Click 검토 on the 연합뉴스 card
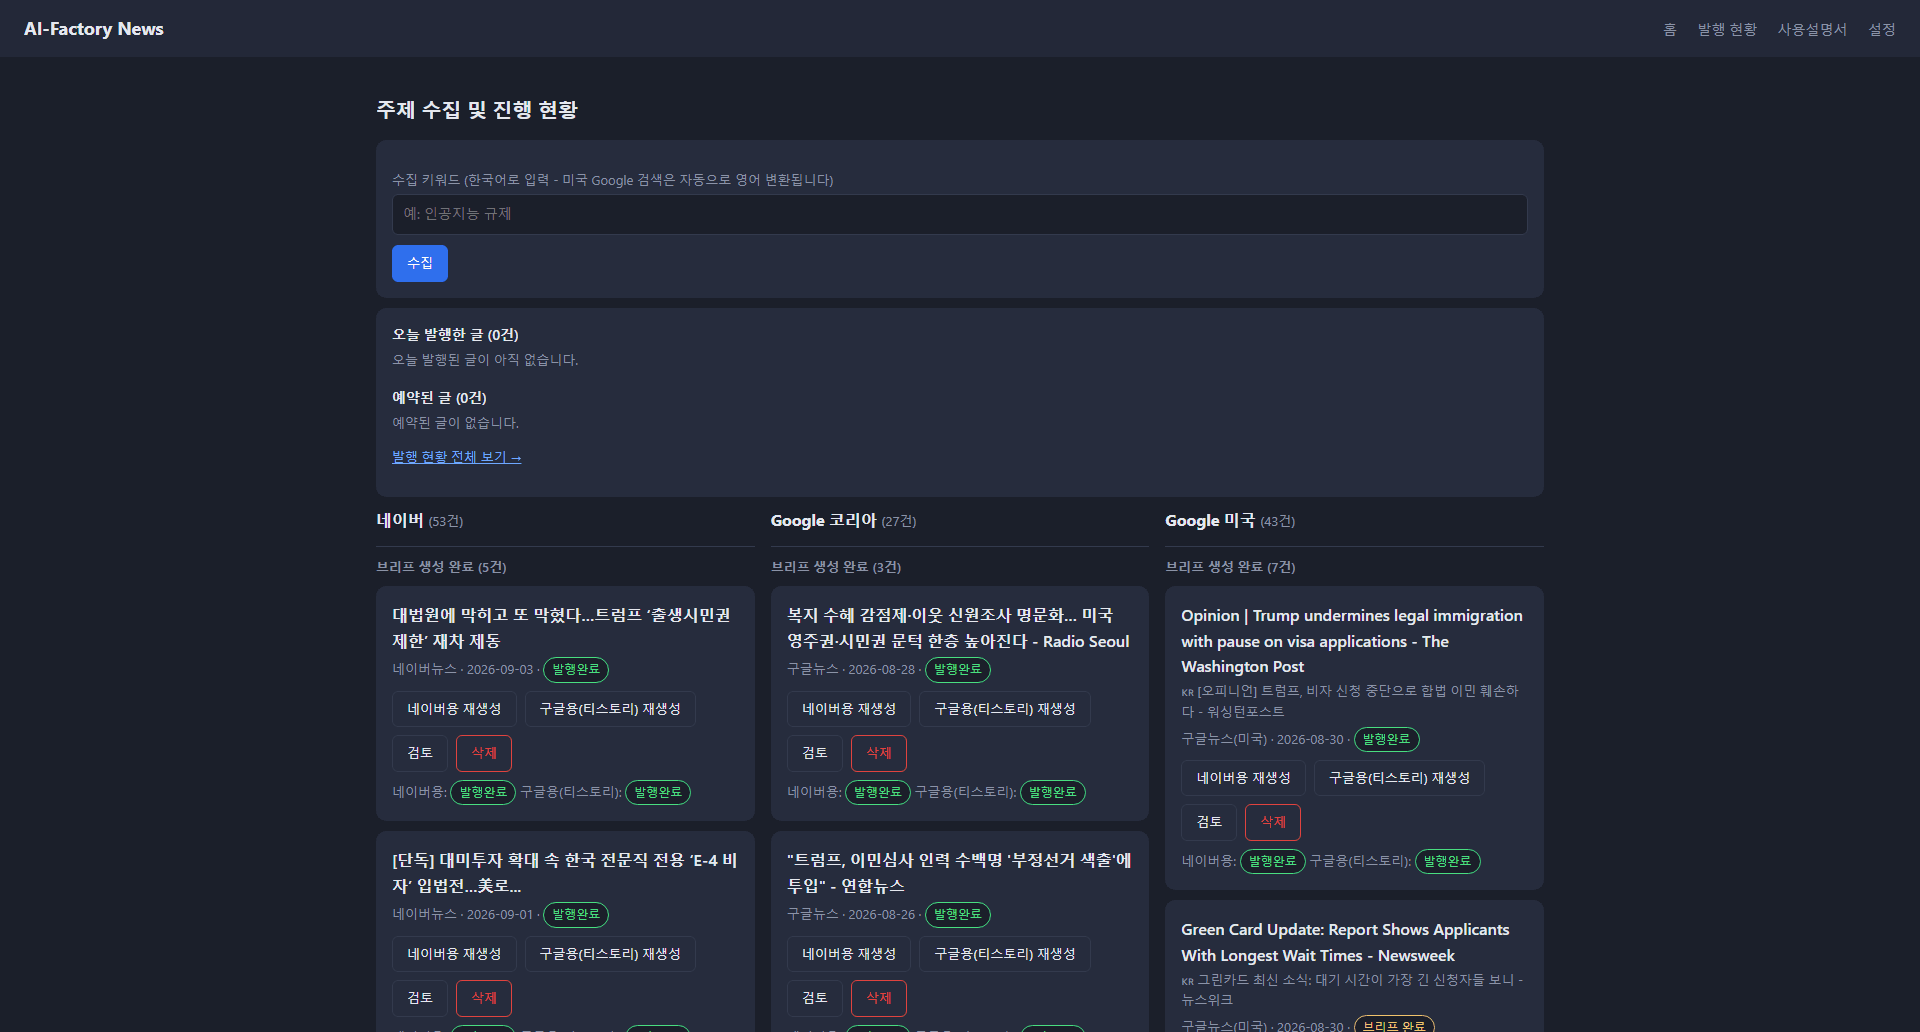The image size is (1920, 1032). pos(815,998)
